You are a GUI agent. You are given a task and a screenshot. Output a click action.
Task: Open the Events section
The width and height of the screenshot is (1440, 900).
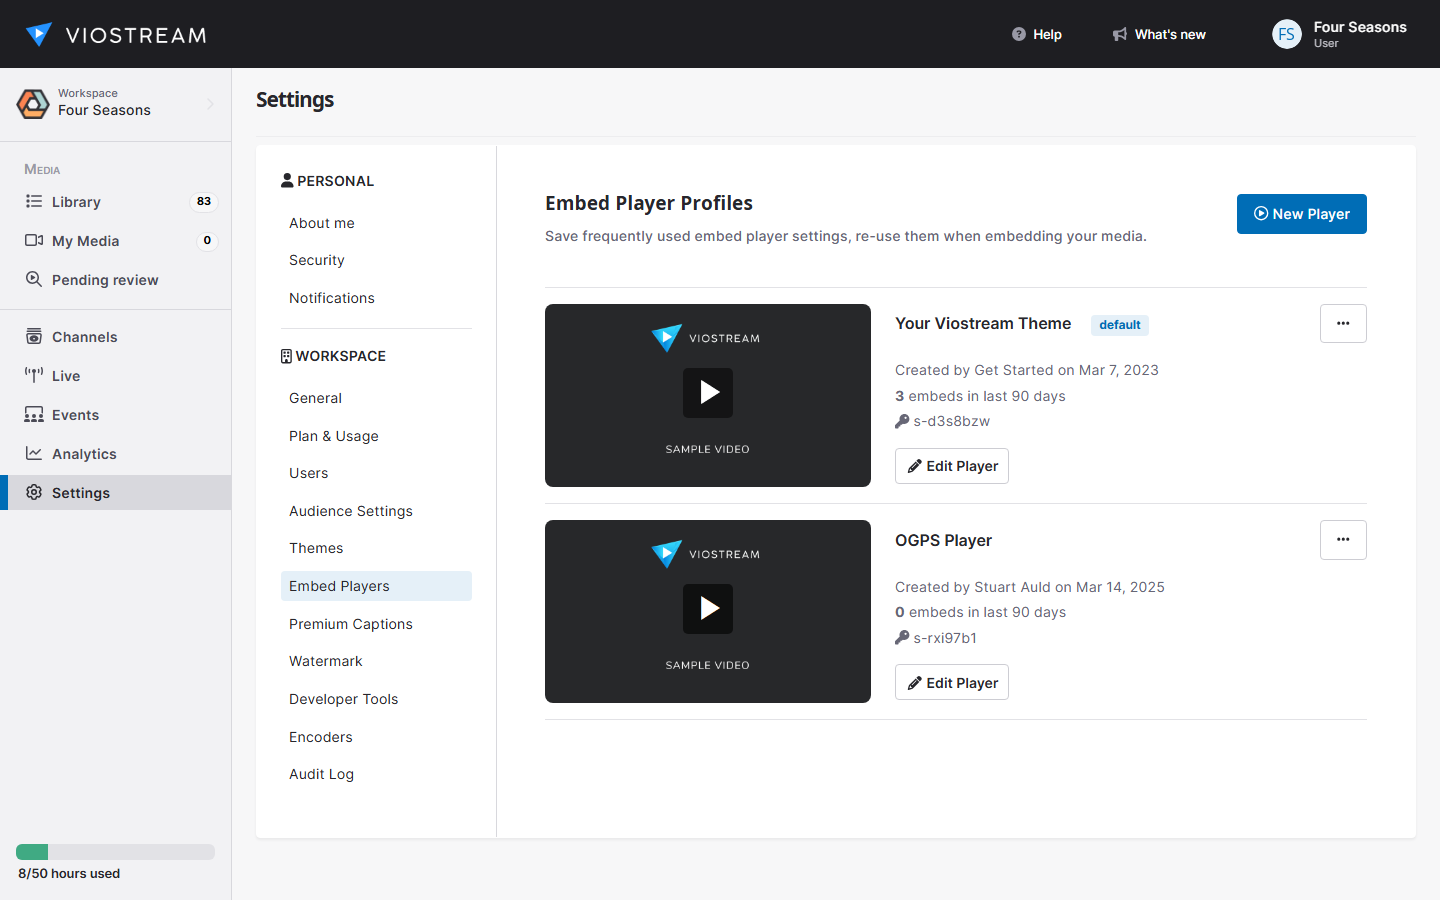75,415
